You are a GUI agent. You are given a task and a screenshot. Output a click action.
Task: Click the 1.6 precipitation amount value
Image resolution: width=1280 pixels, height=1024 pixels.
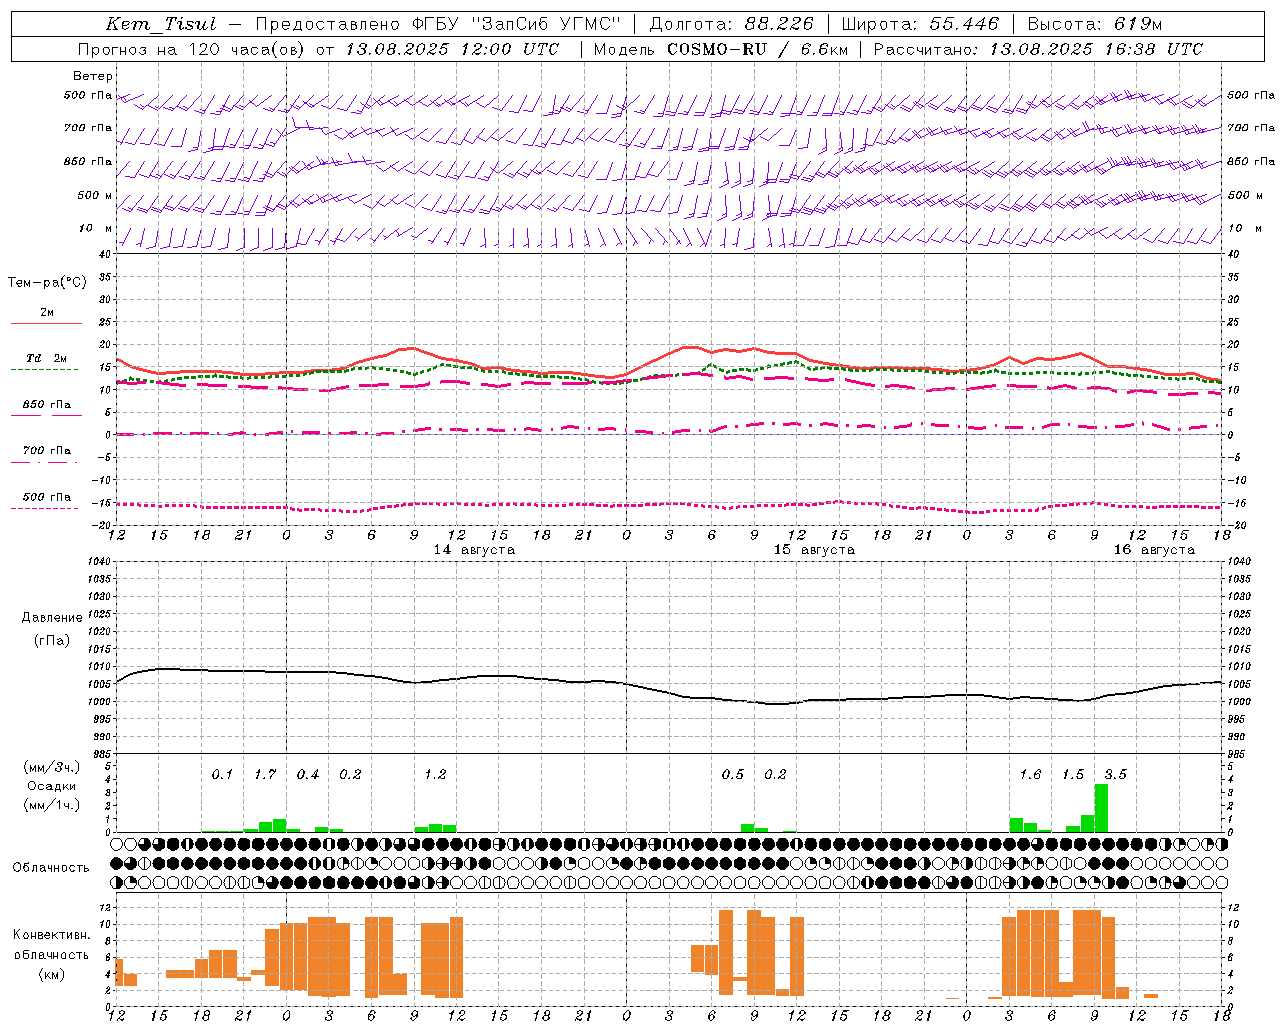1030,774
